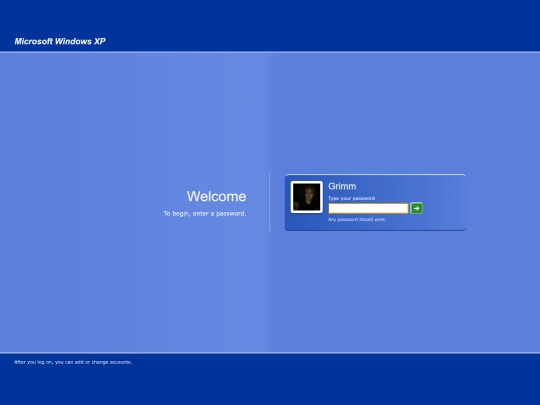Click 'To begin, enter a password.' text
This screenshot has width=540, height=405.
[x=205, y=214]
